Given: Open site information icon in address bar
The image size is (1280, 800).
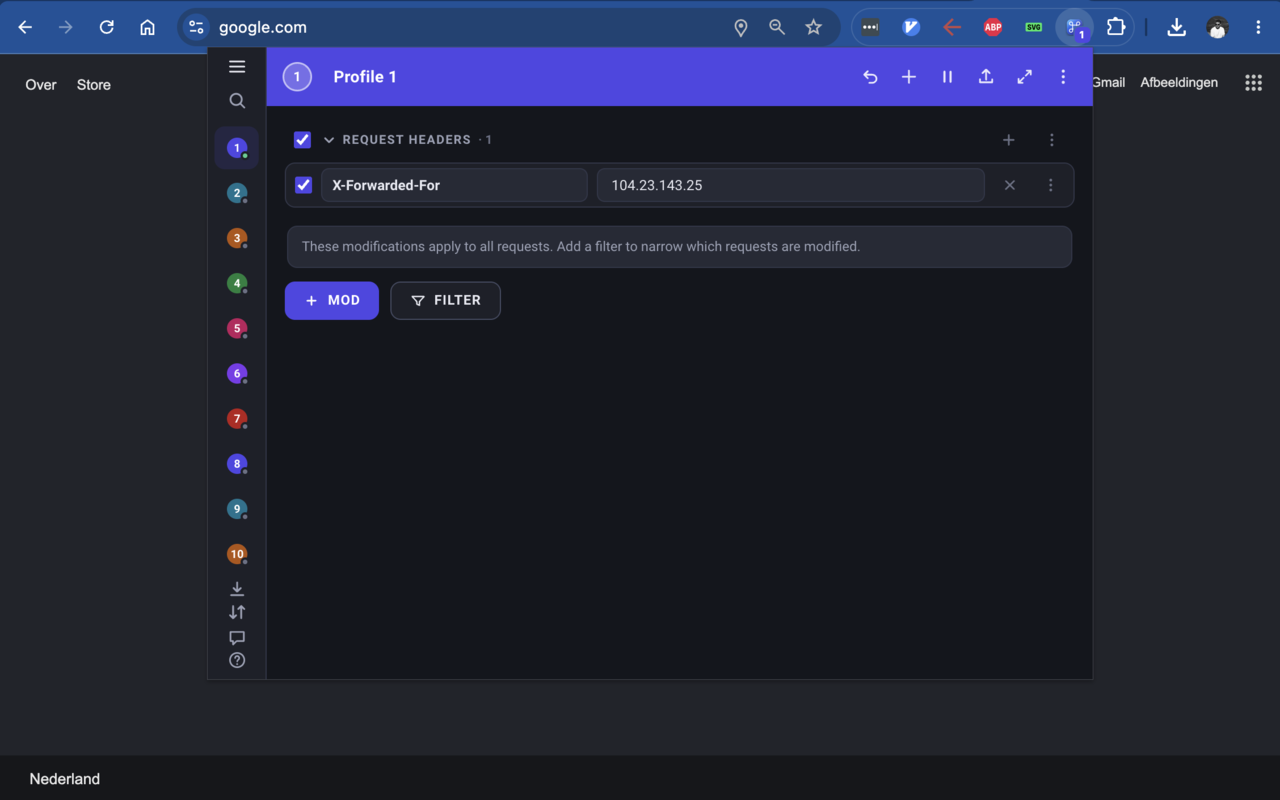Looking at the screenshot, I should pos(197,27).
